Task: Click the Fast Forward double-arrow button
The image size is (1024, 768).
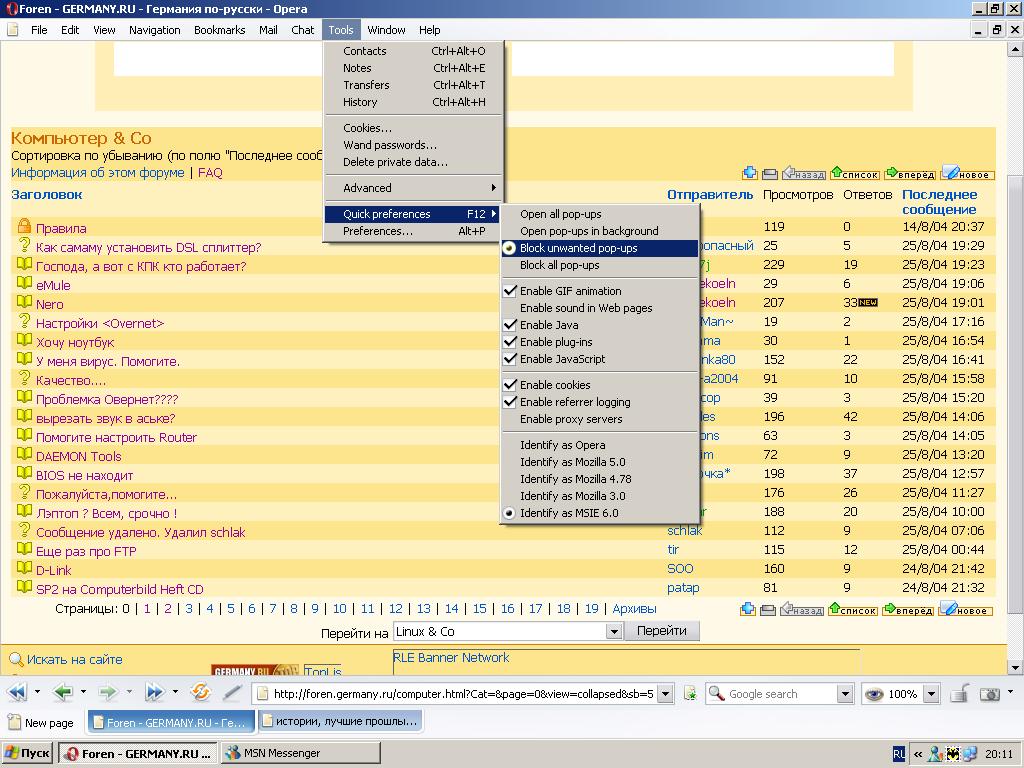Action: pyautogui.click(x=155, y=692)
